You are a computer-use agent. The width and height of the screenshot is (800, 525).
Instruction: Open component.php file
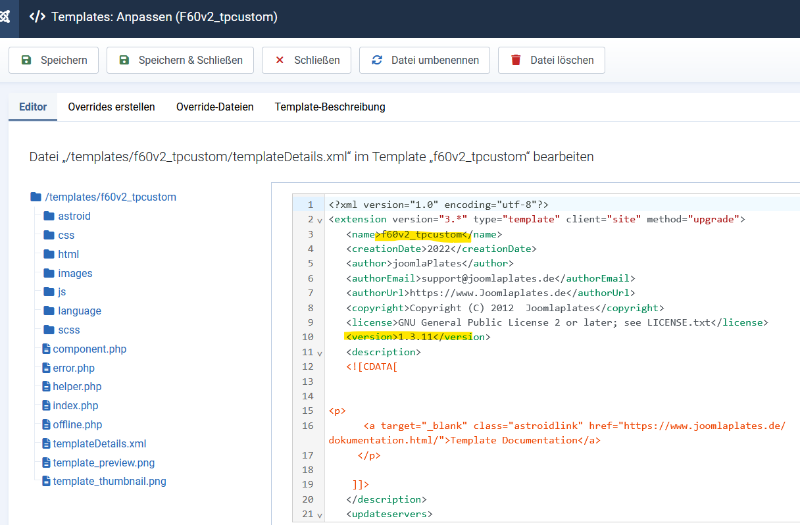pos(89,349)
